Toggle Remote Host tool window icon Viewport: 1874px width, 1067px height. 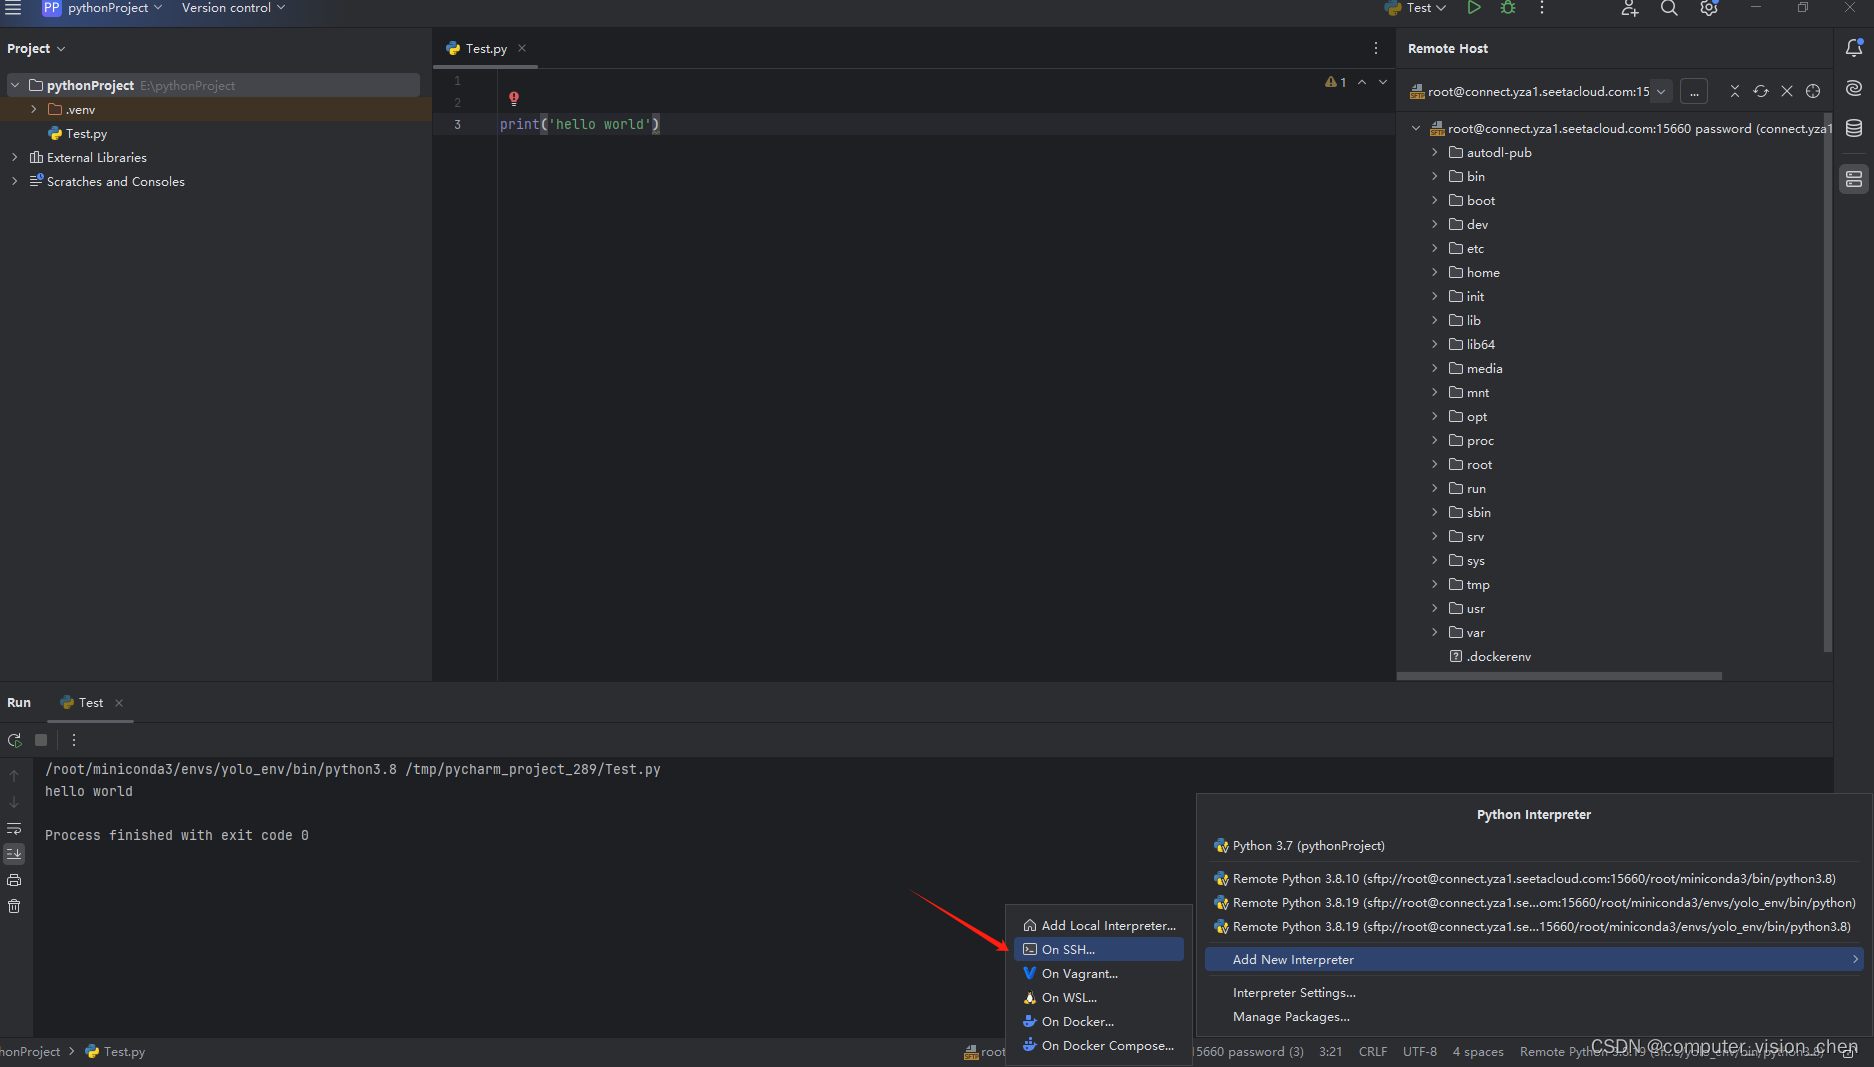pyautogui.click(x=1854, y=180)
